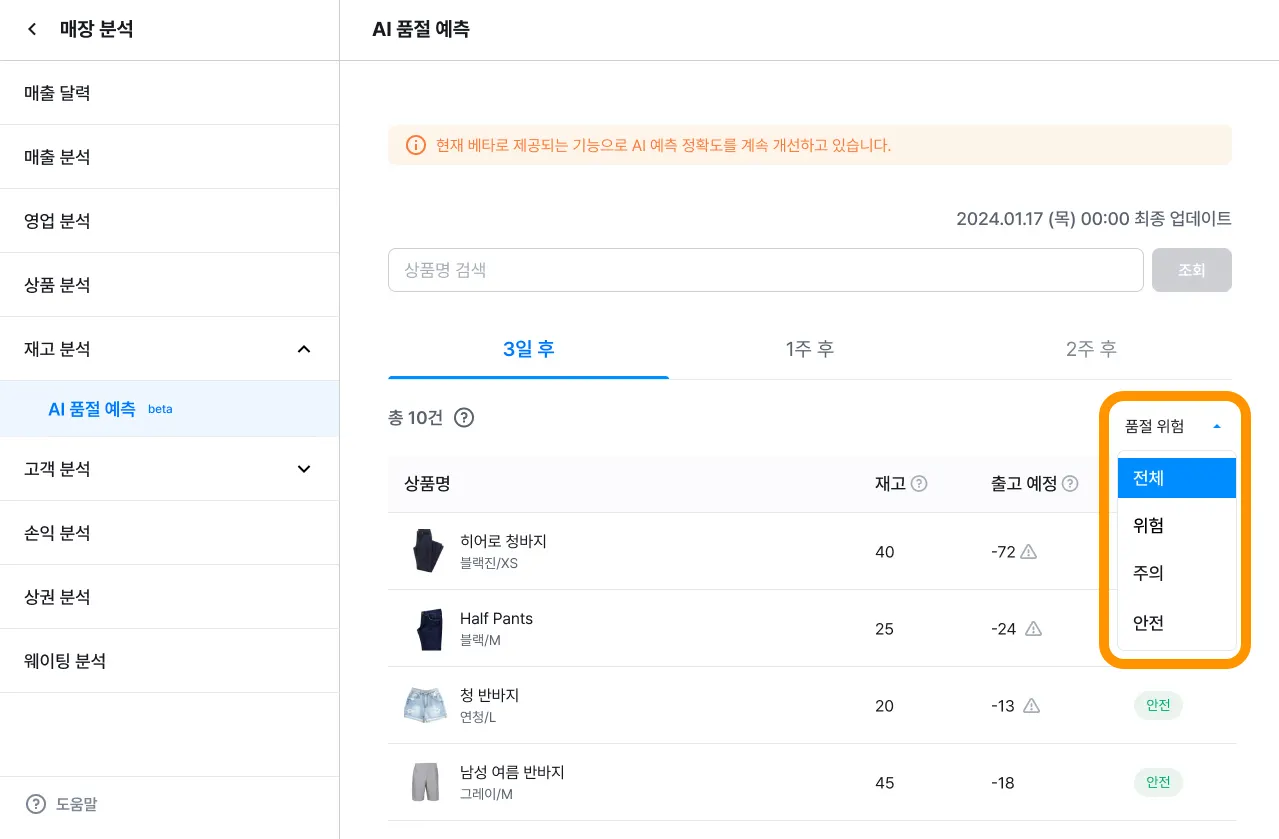Viewport: 1279px width, 839px height.
Task: Click the back arrow next to 매장 분석
Action: pos(33,30)
